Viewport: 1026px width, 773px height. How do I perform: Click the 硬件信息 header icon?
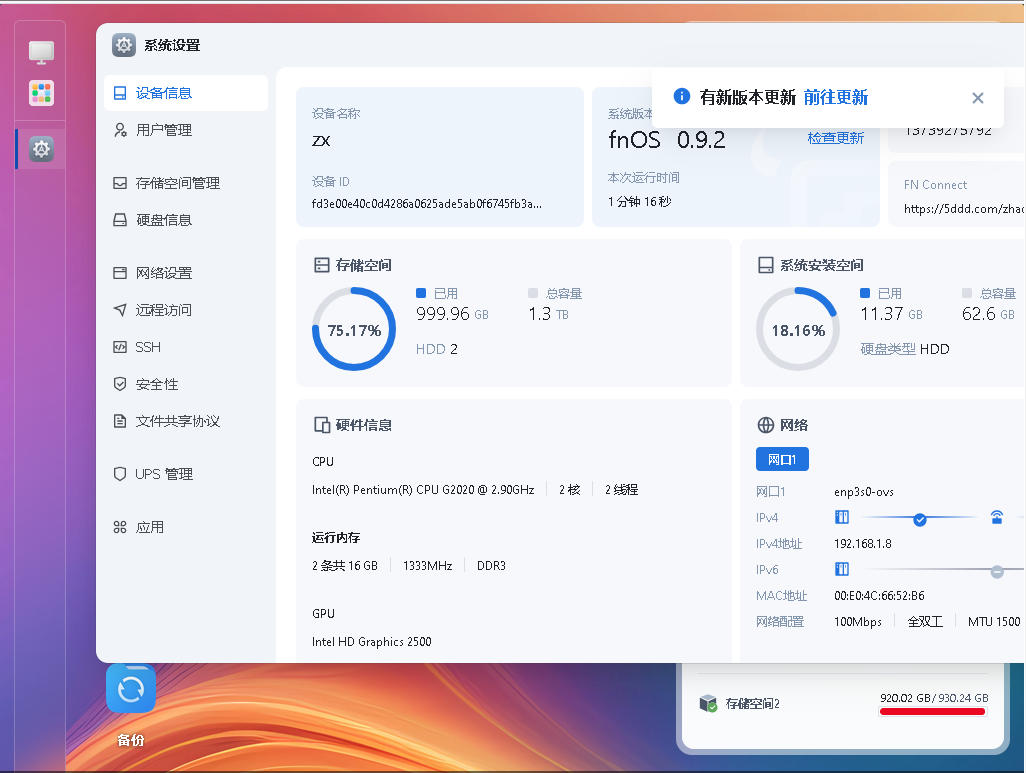point(321,425)
